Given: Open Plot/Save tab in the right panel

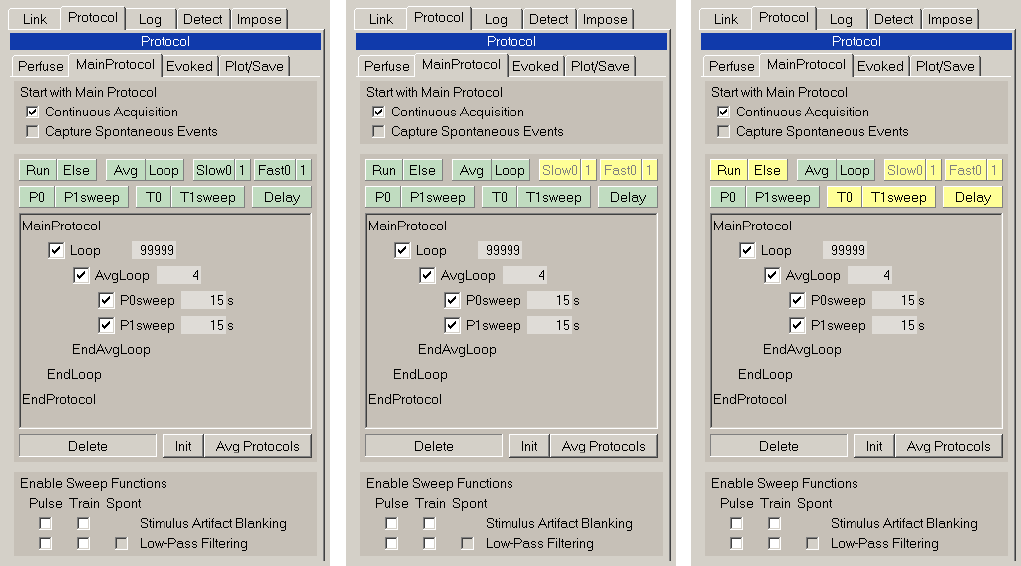Looking at the screenshot, I should point(944,66).
